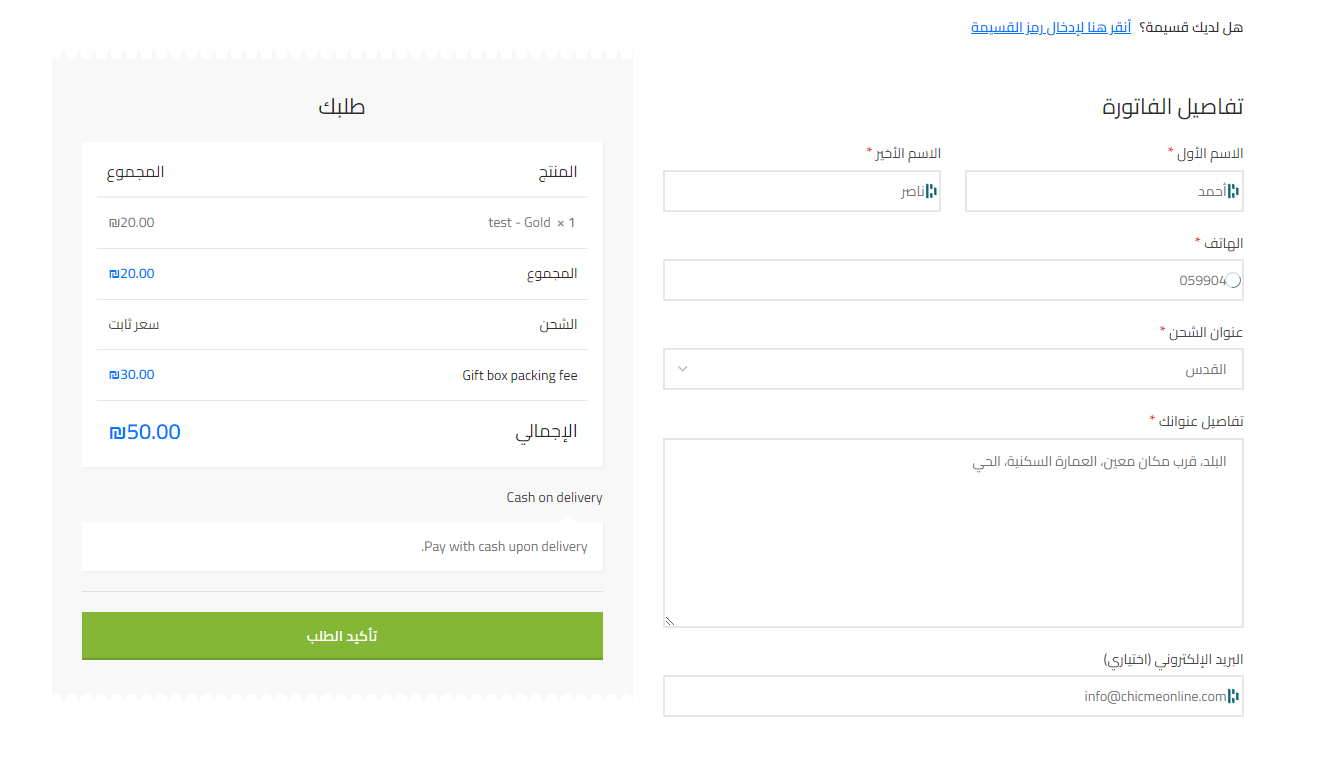Click loading spinner icon in phone field
The width and height of the screenshot is (1331, 757).
point(1233,281)
